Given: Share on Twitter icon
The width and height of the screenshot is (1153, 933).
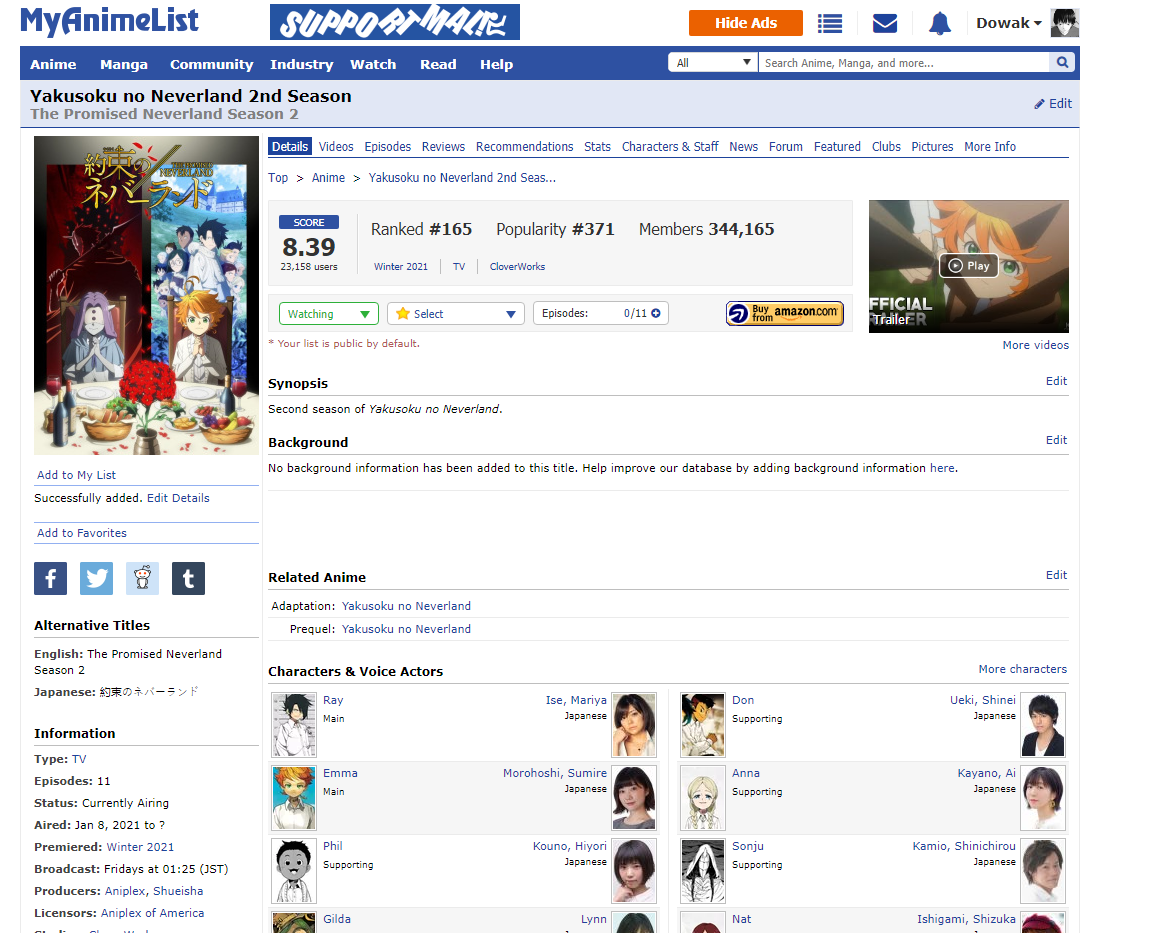Looking at the screenshot, I should [96, 579].
